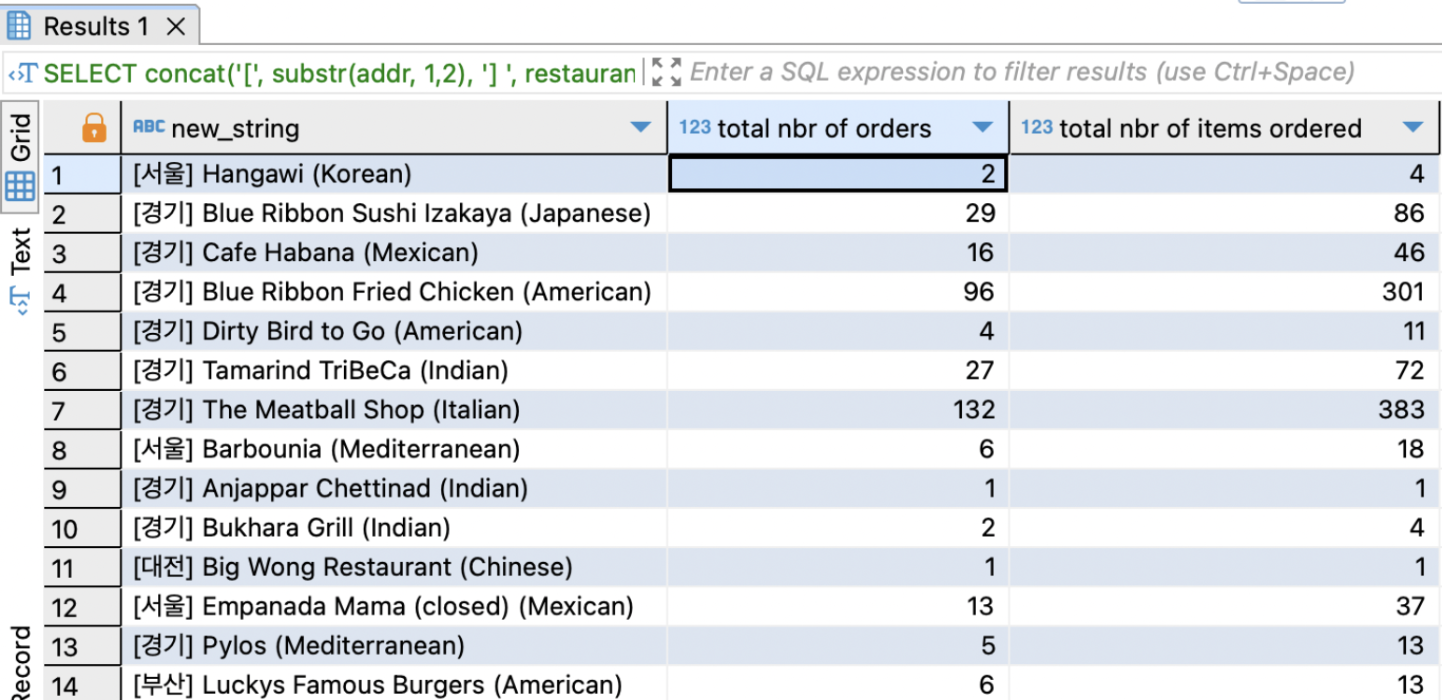
Task: Open total nbr of items ordered dropdown
Action: (1412, 128)
